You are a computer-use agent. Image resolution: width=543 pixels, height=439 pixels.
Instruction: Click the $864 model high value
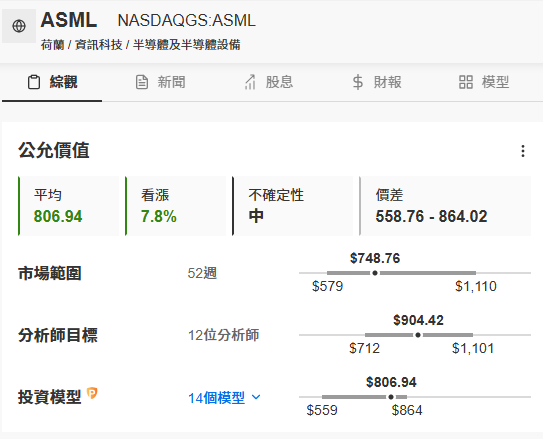pyautogui.click(x=407, y=410)
